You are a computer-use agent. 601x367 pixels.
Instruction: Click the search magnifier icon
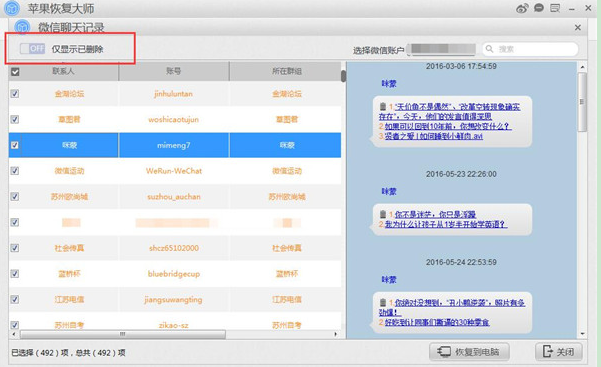point(489,49)
